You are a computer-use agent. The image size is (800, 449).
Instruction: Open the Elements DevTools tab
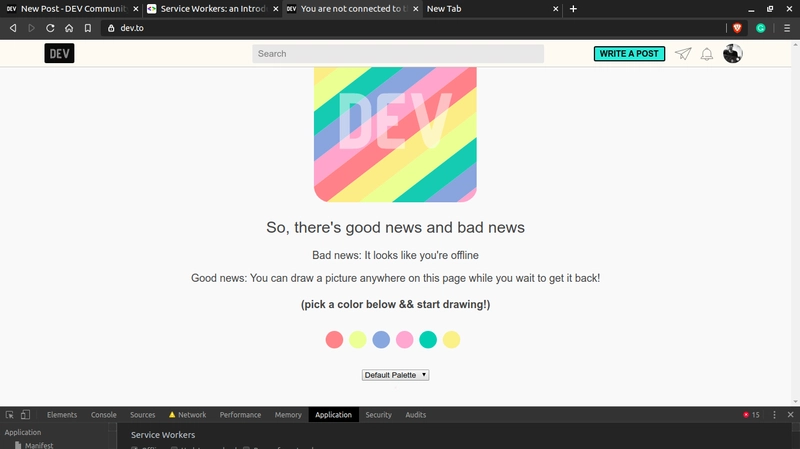62,415
